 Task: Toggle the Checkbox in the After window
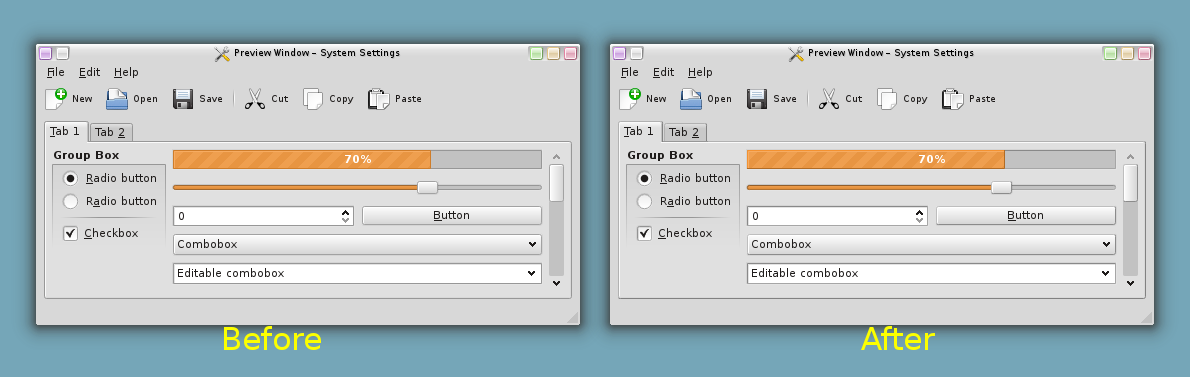pyautogui.click(x=644, y=233)
